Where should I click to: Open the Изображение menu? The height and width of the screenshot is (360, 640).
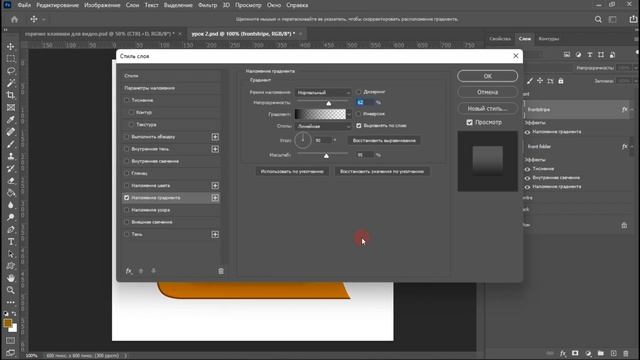[x=102, y=5]
